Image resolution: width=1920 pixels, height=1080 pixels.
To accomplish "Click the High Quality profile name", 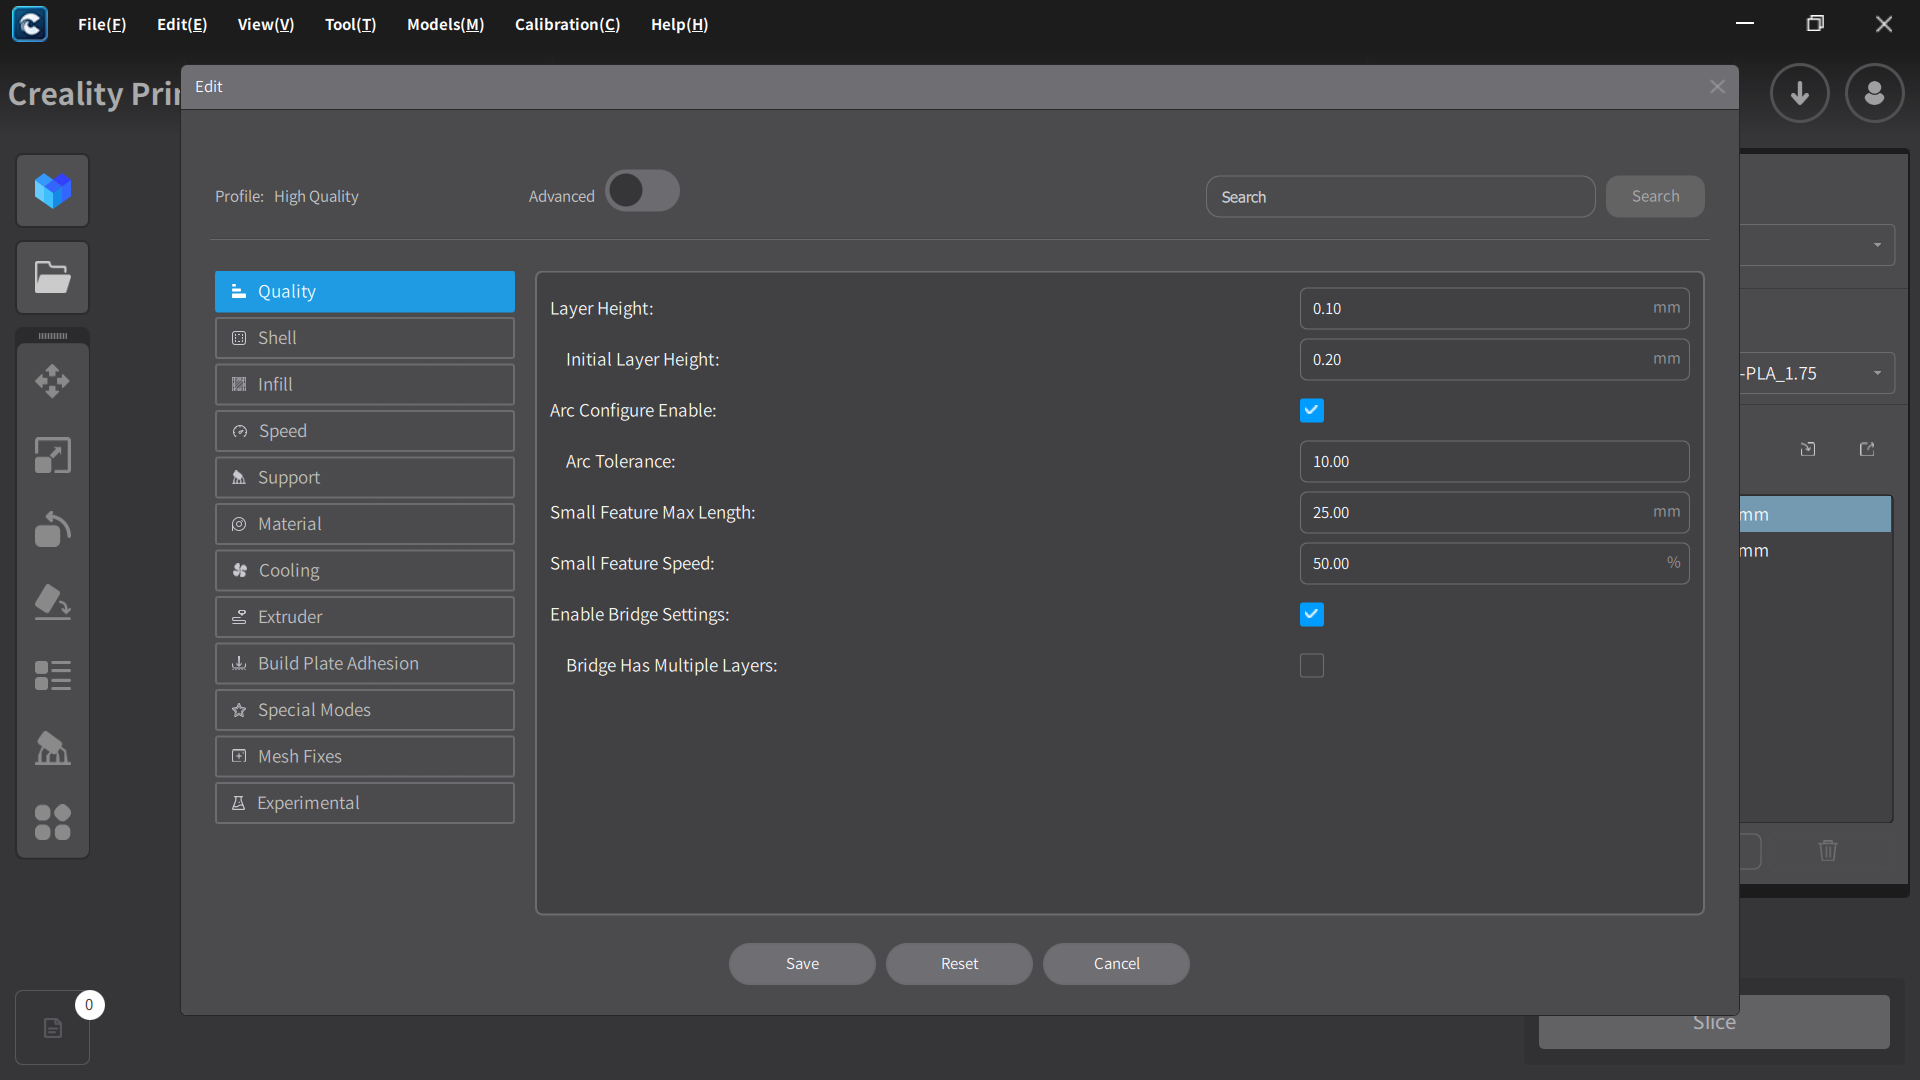I will [x=316, y=196].
